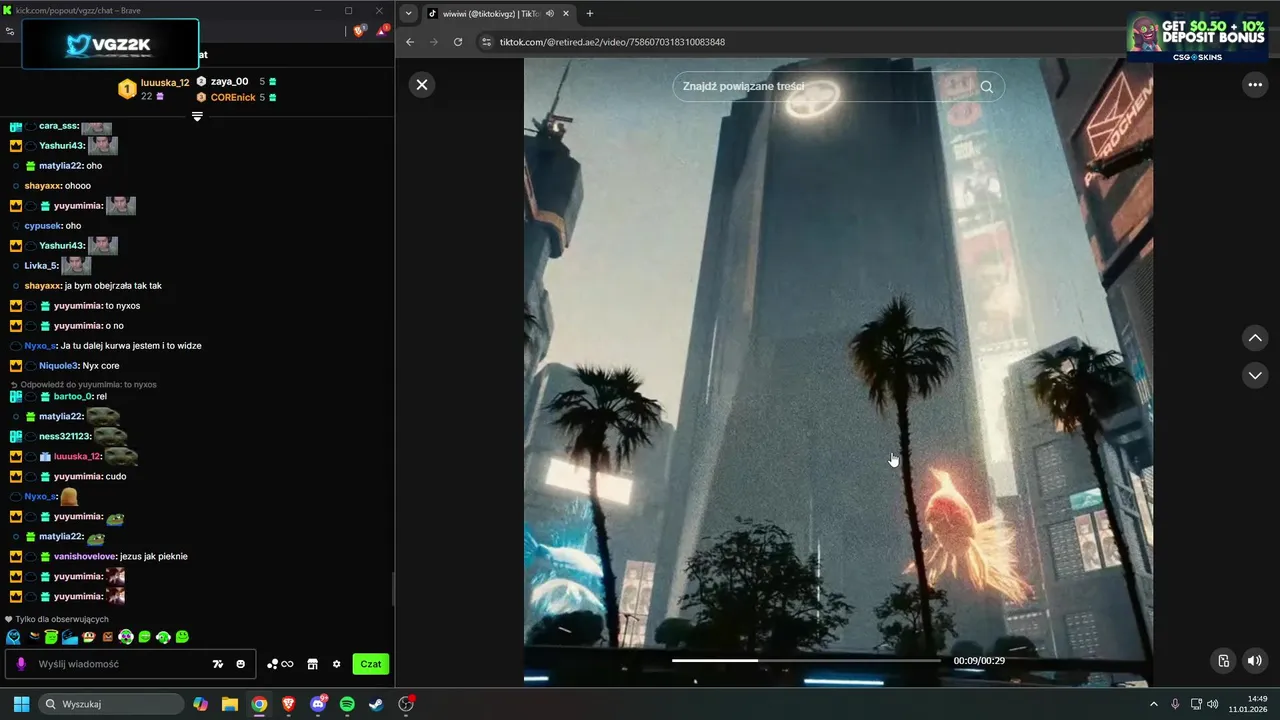Click username vanishovelove in chat
The width and height of the screenshot is (1280, 720).
[85, 556]
